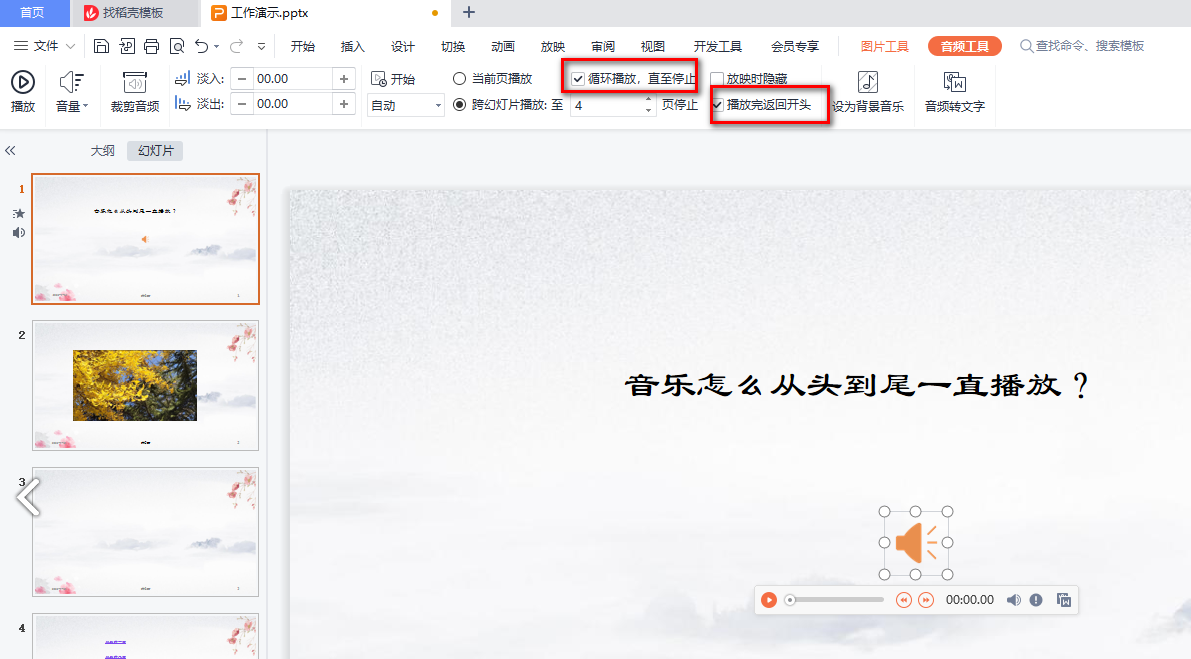Open the 音频工具 tab
Image resolution: width=1191 pixels, height=659 pixels.
coord(964,45)
